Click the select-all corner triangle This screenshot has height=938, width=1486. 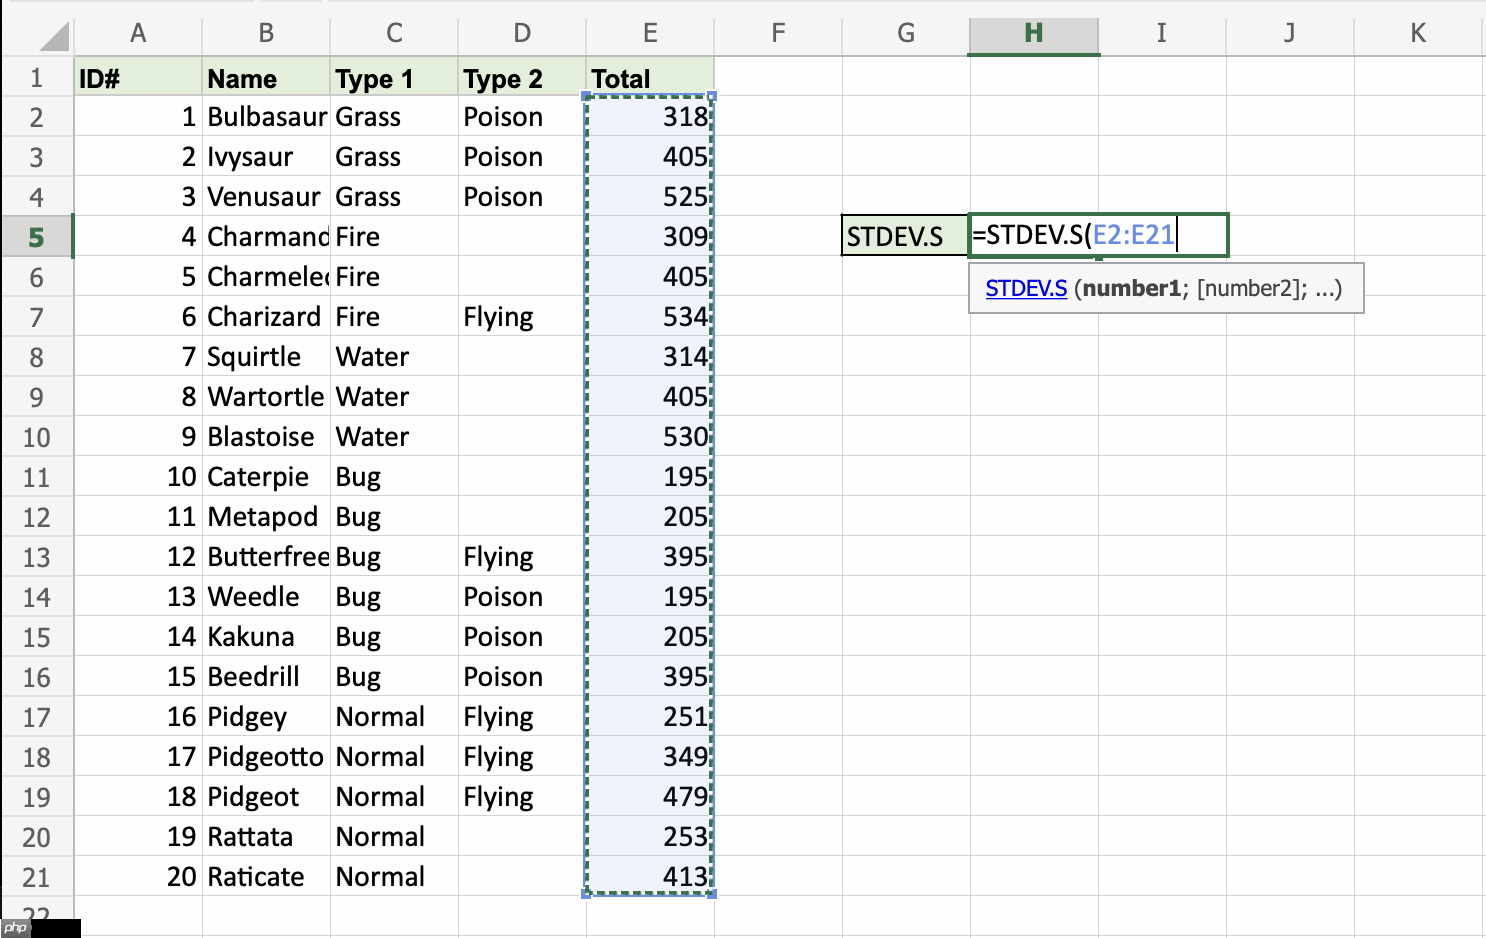tap(55, 36)
